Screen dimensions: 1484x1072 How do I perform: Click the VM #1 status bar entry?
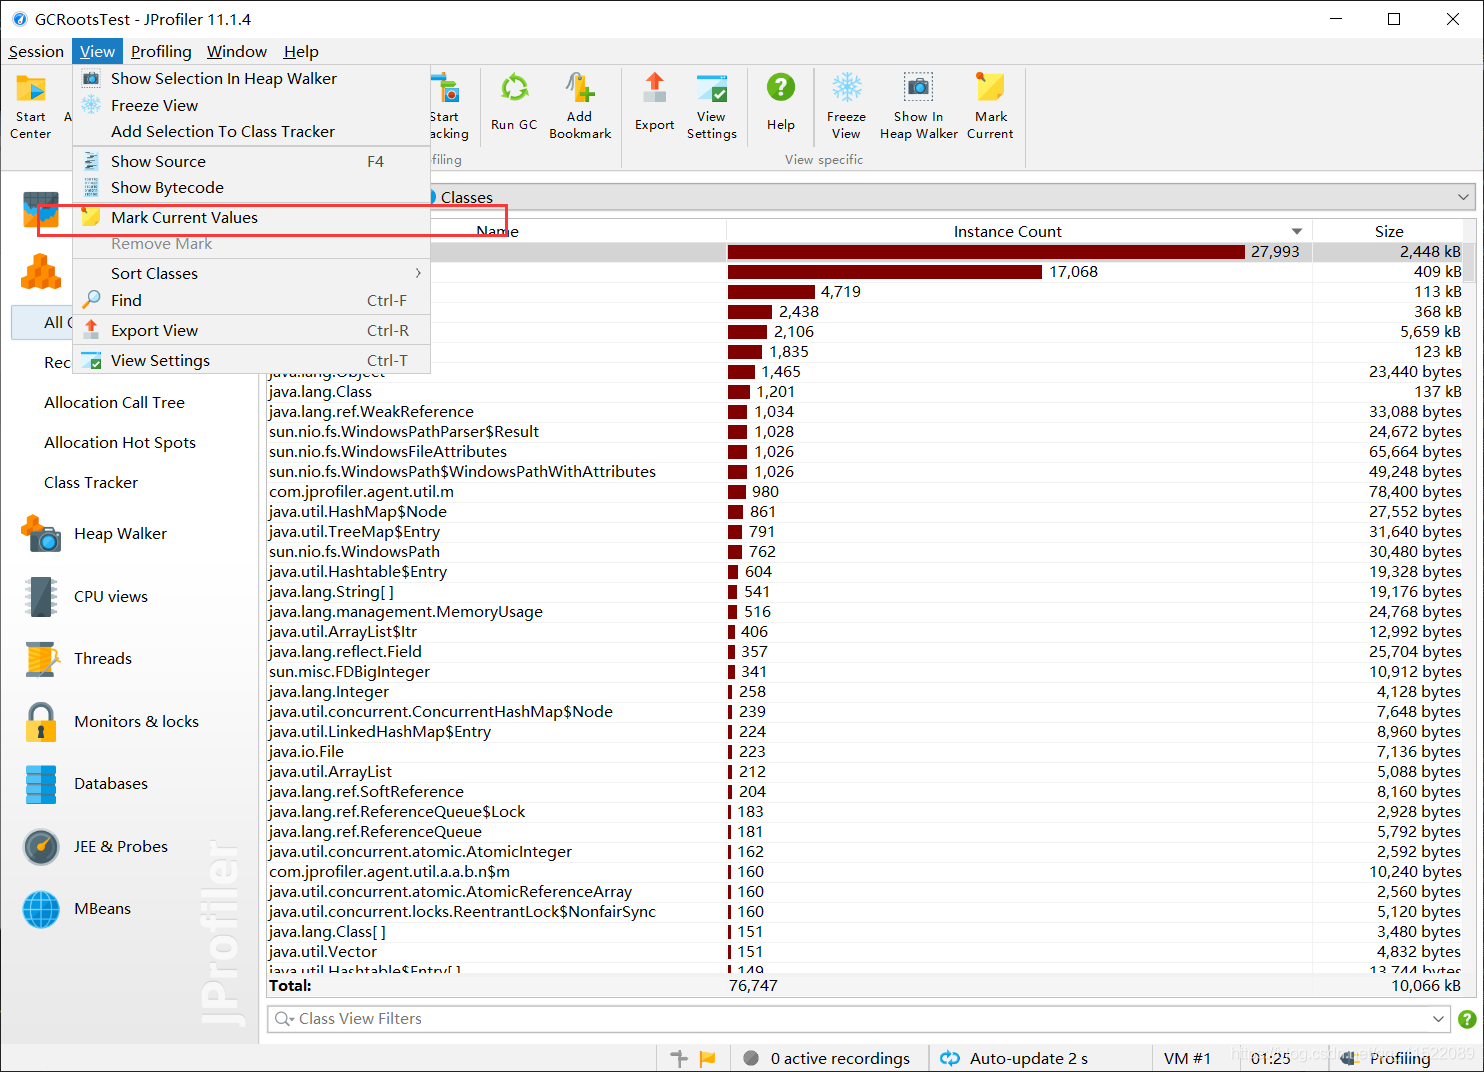(1187, 1059)
